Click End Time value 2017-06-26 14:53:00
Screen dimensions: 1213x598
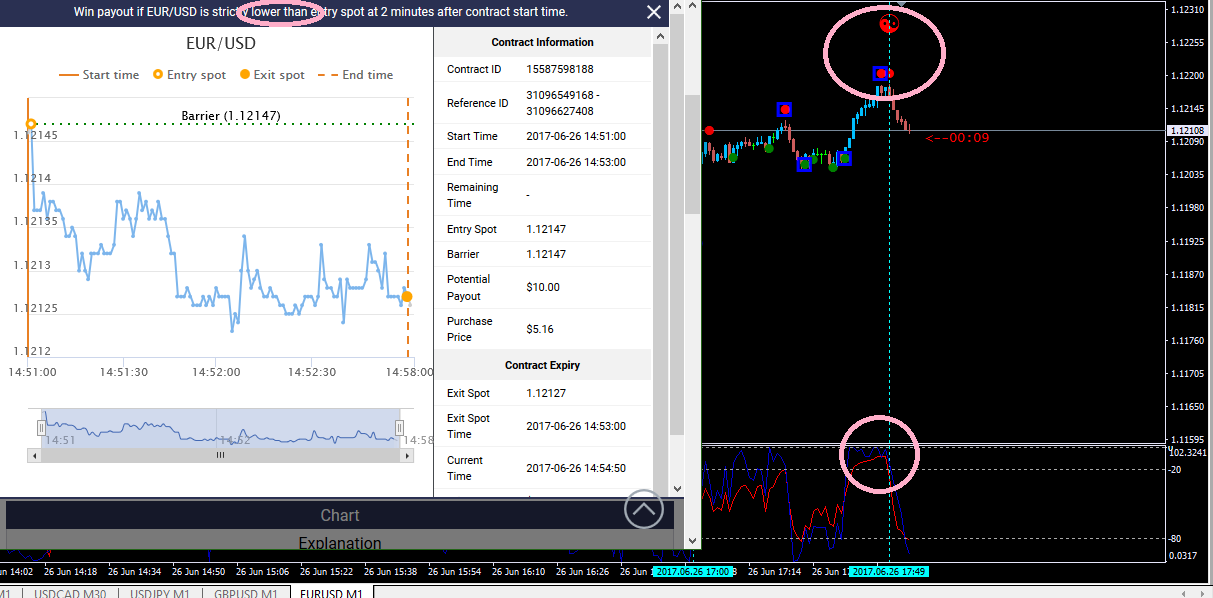tap(576, 162)
